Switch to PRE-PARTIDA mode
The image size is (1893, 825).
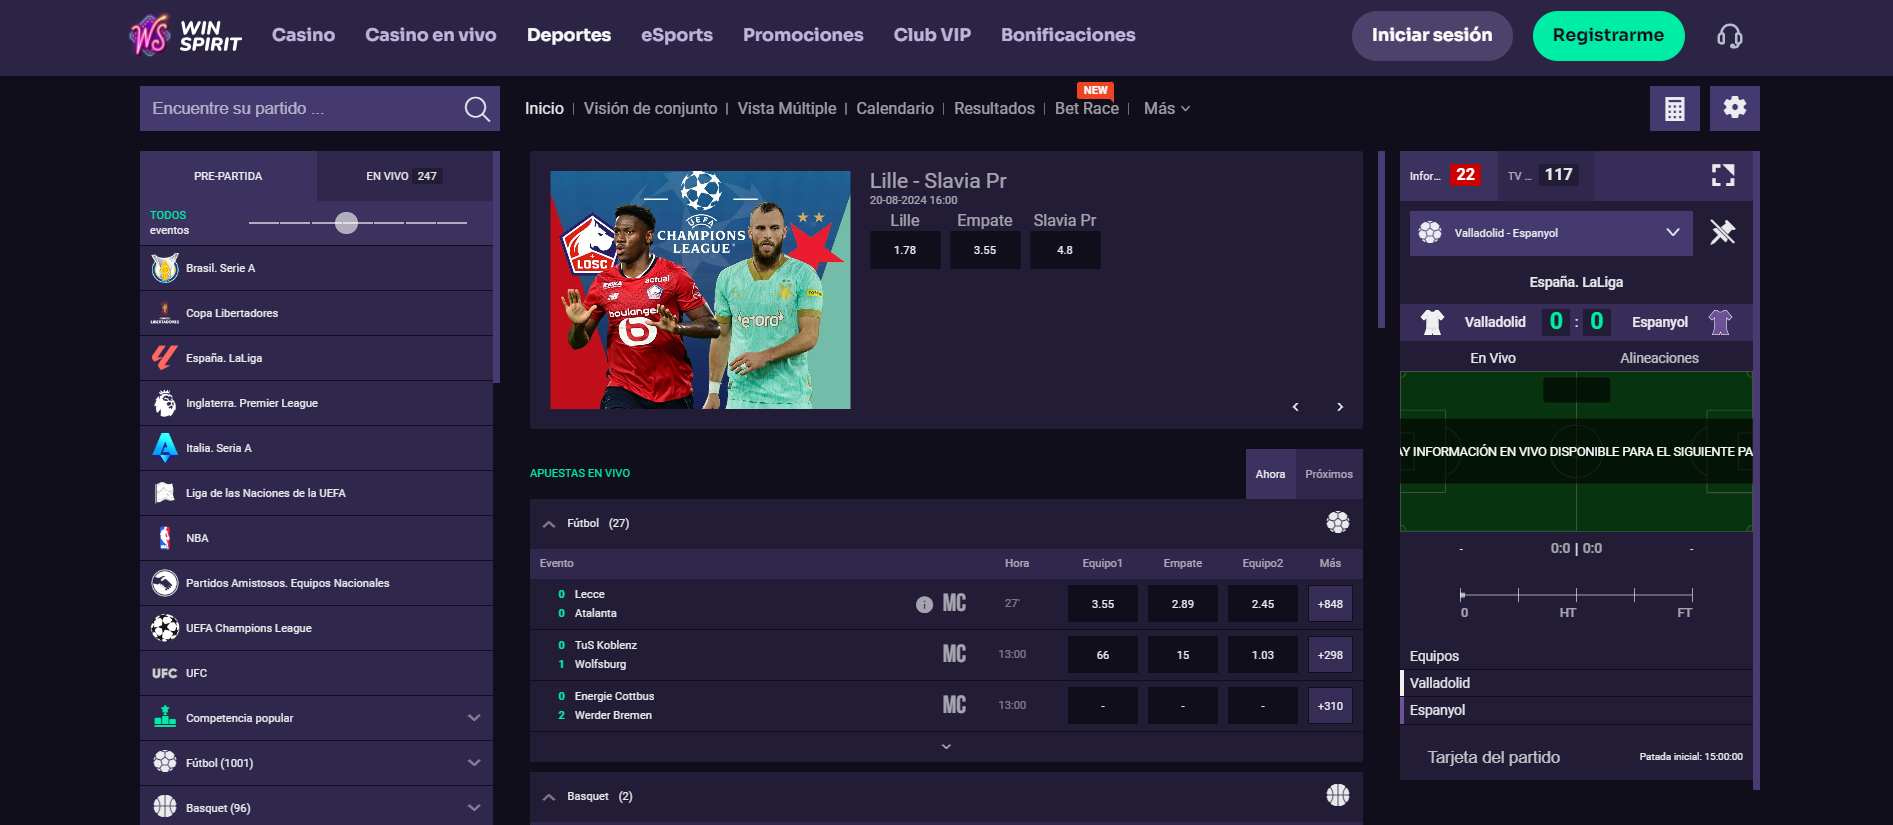click(228, 176)
